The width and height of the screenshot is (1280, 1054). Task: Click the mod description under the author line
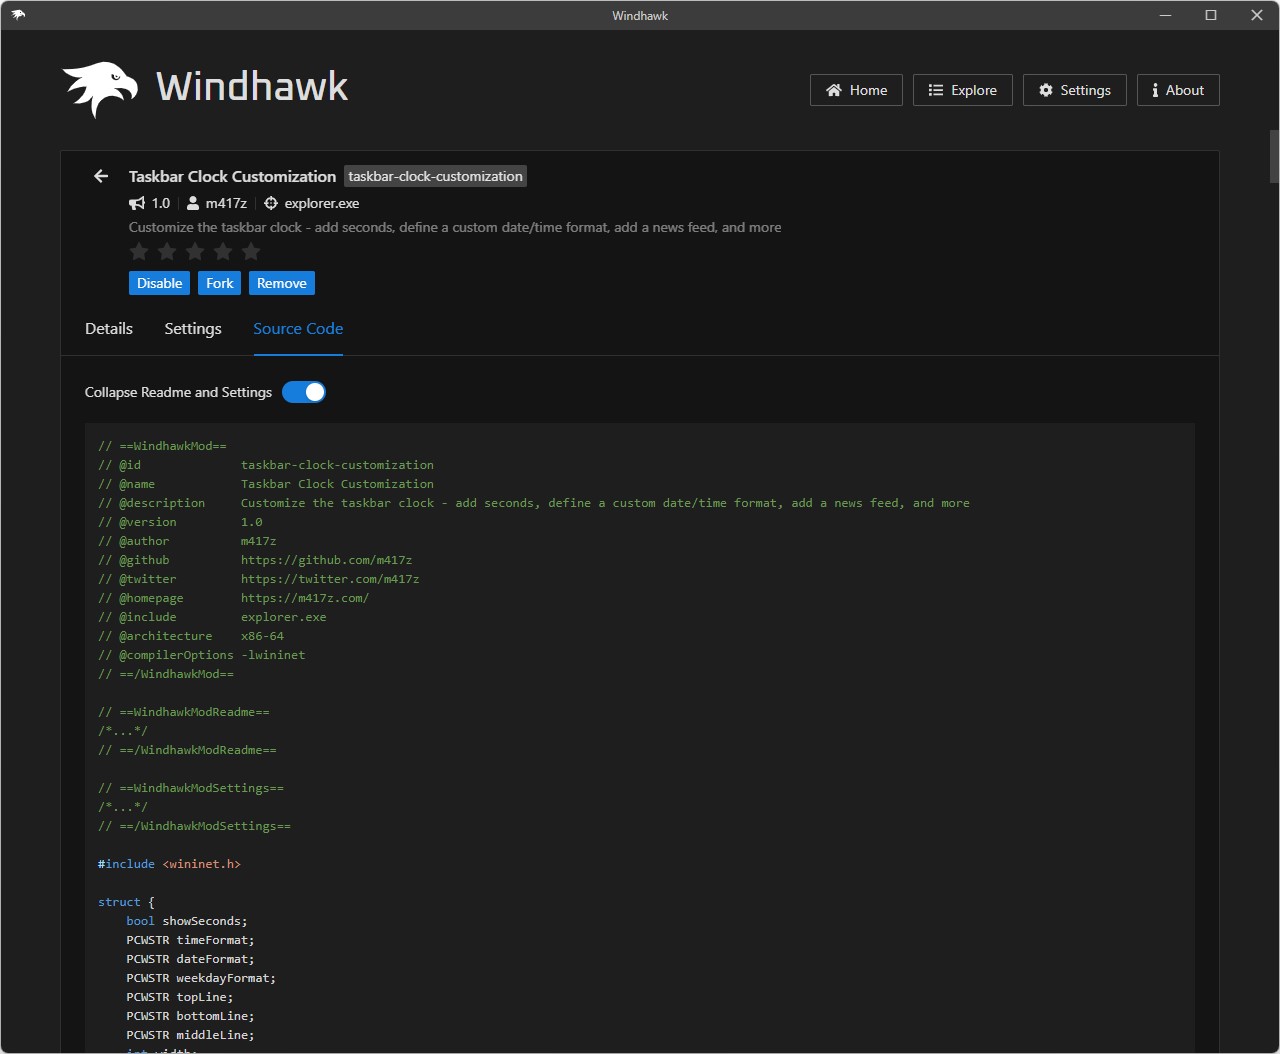(455, 227)
